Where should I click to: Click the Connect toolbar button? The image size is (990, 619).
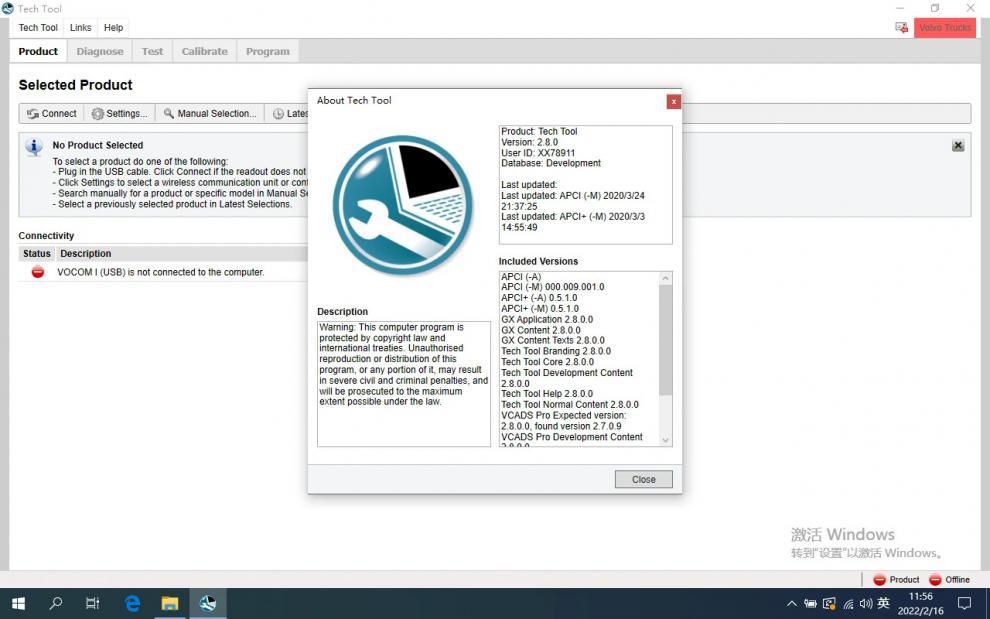52,114
